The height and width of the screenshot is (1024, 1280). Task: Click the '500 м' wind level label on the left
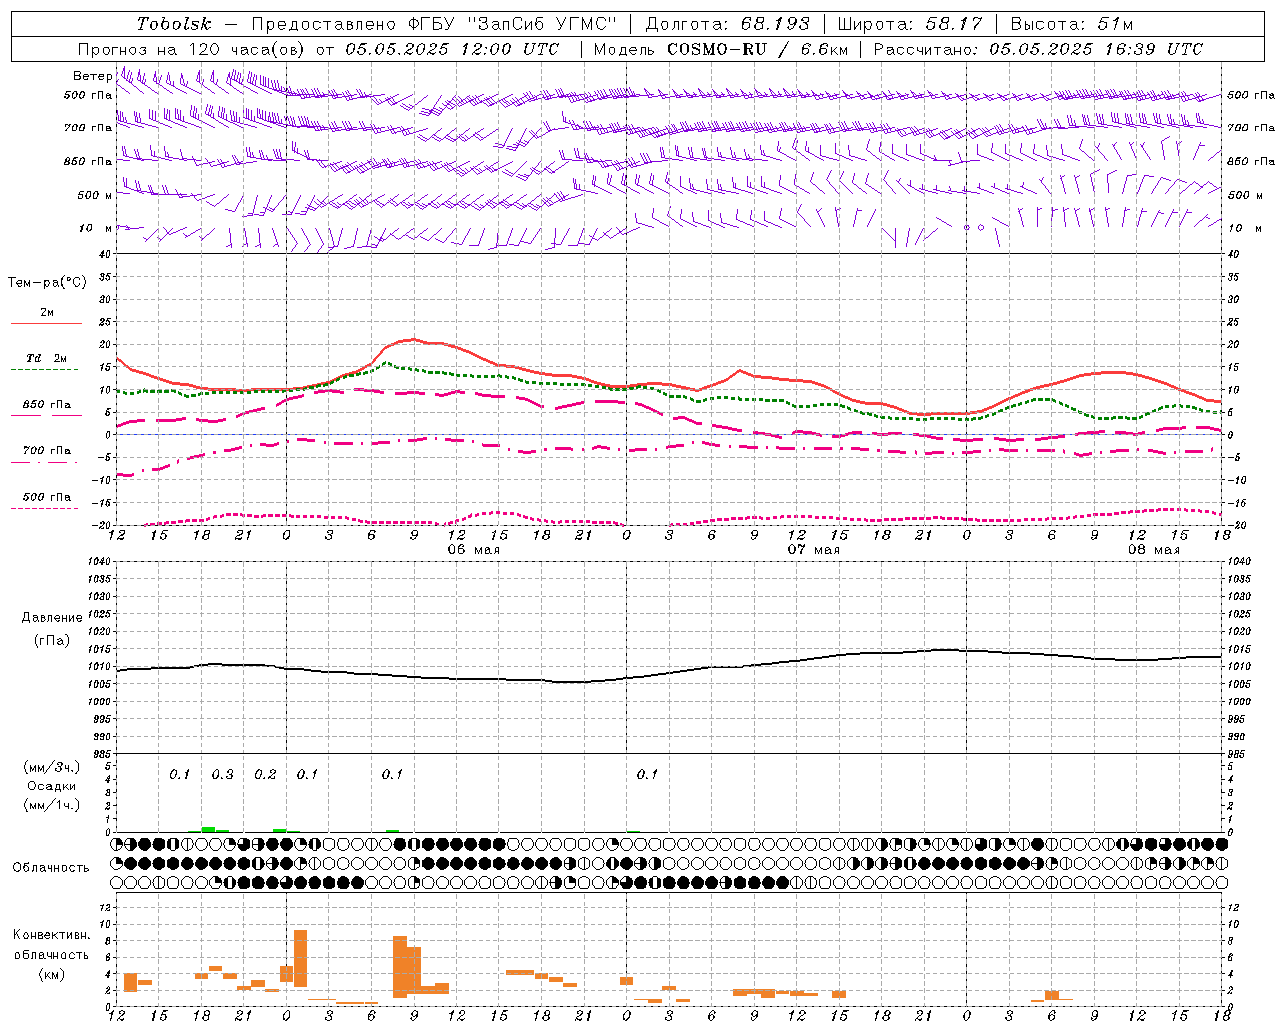(95, 195)
